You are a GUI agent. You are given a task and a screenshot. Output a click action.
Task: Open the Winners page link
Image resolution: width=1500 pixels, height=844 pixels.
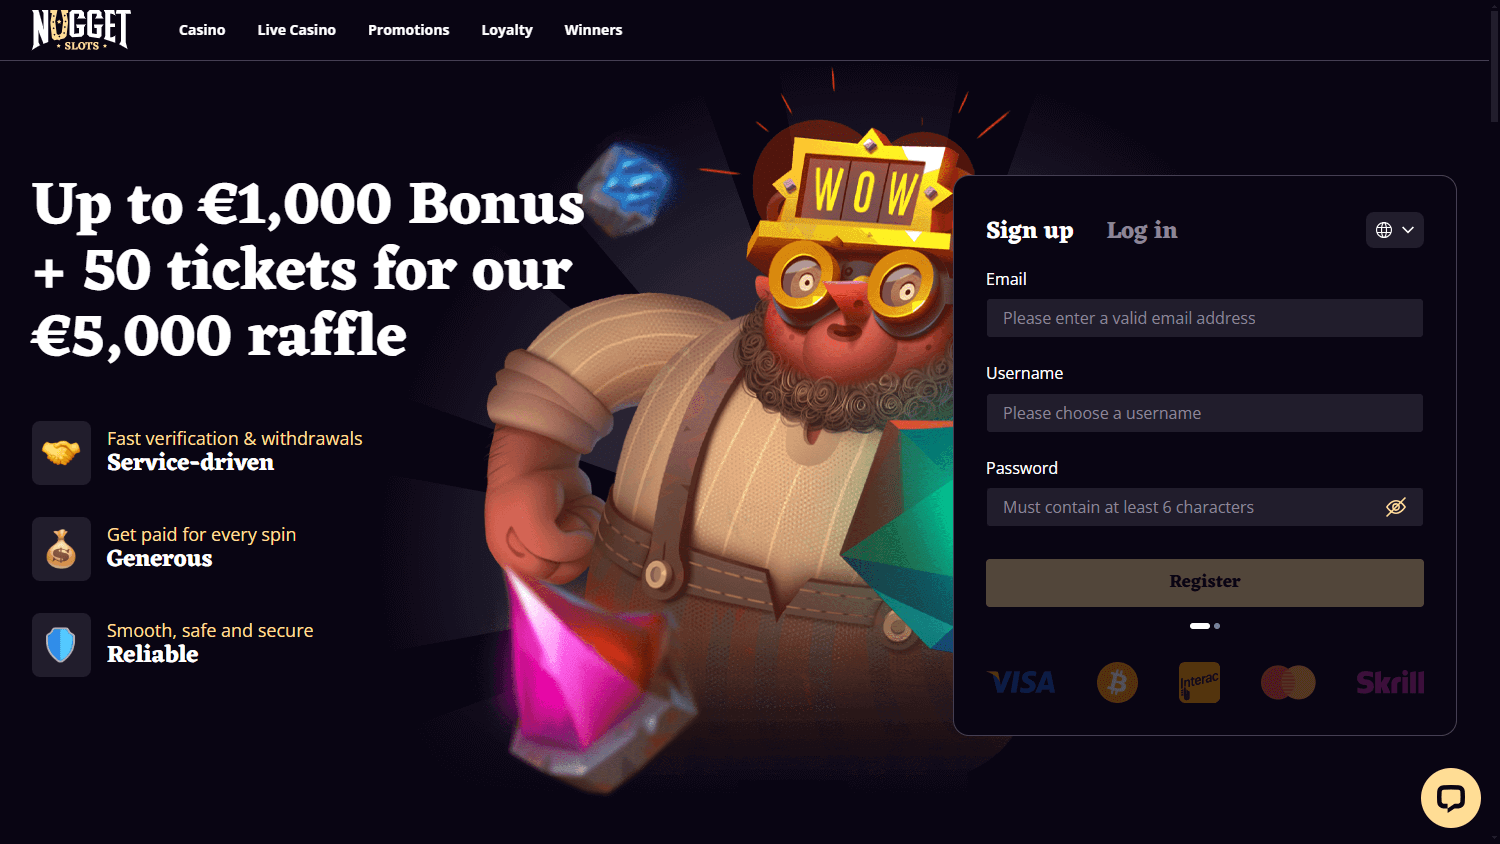(593, 30)
